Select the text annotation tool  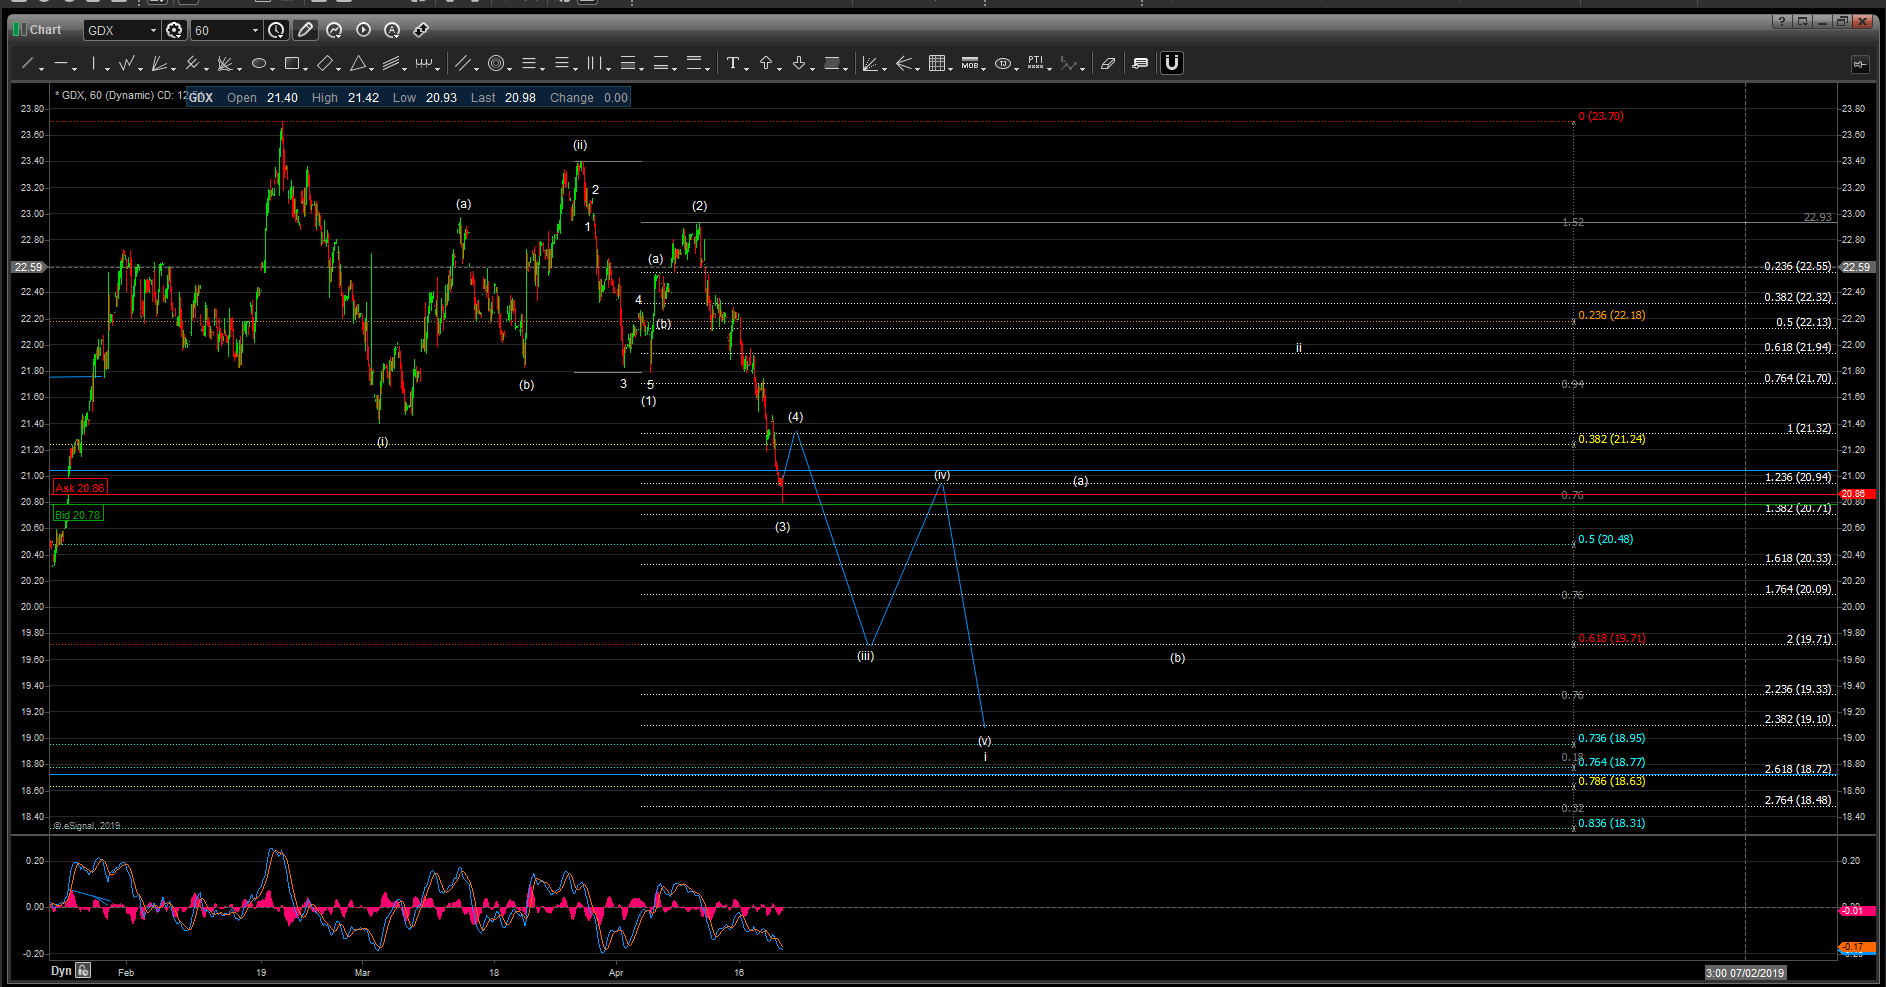click(733, 64)
